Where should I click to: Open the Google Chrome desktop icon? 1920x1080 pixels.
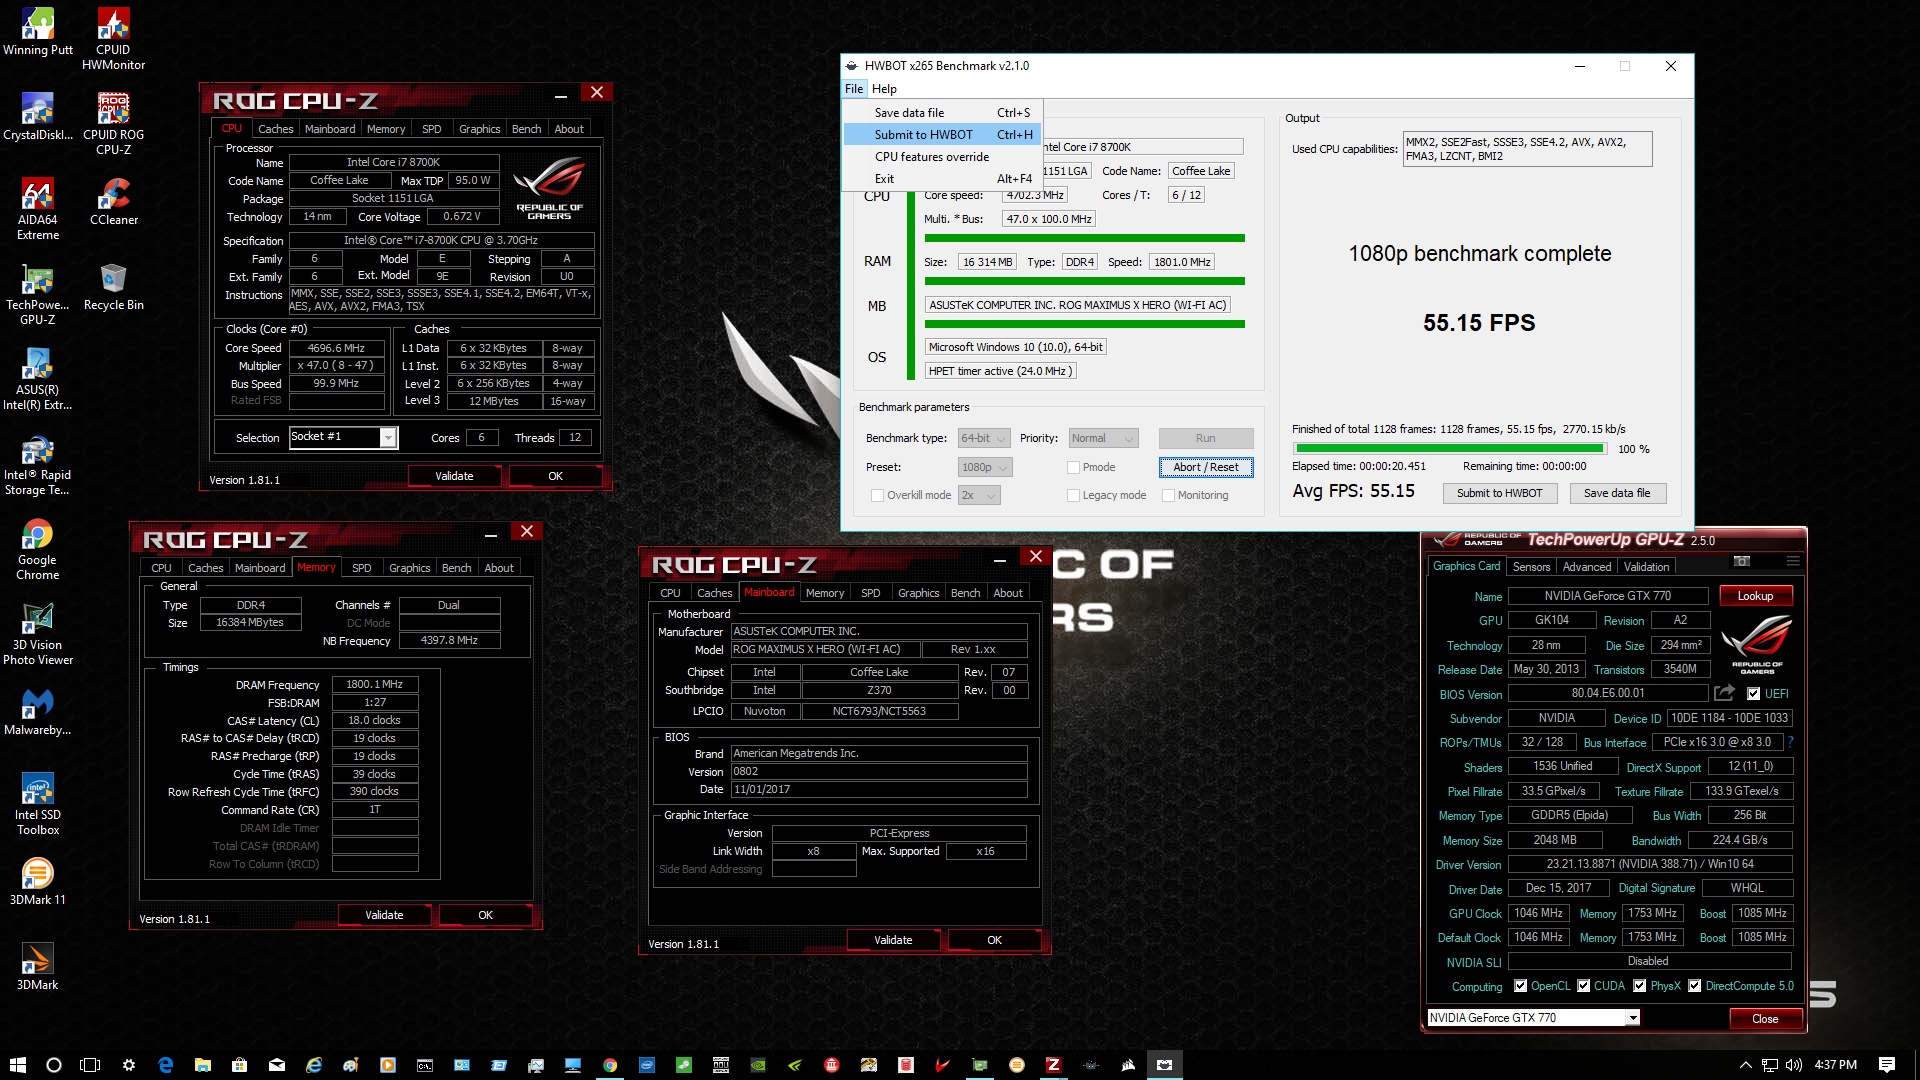click(37, 549)
